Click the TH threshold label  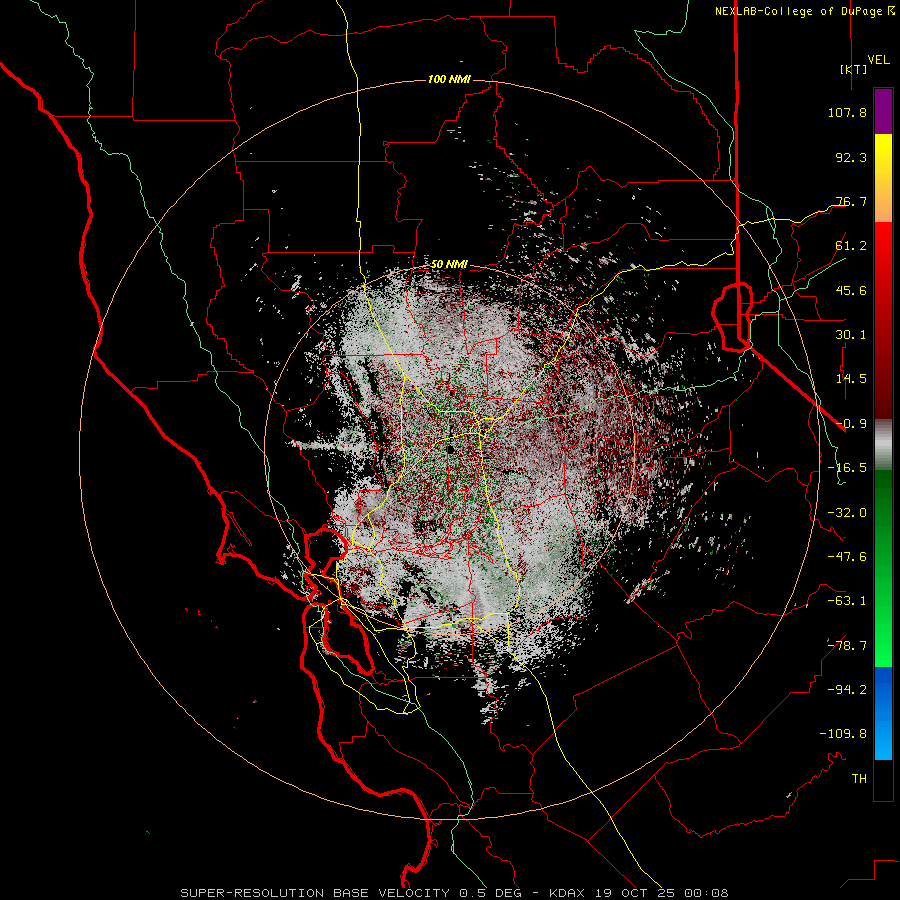click(859, 779)
